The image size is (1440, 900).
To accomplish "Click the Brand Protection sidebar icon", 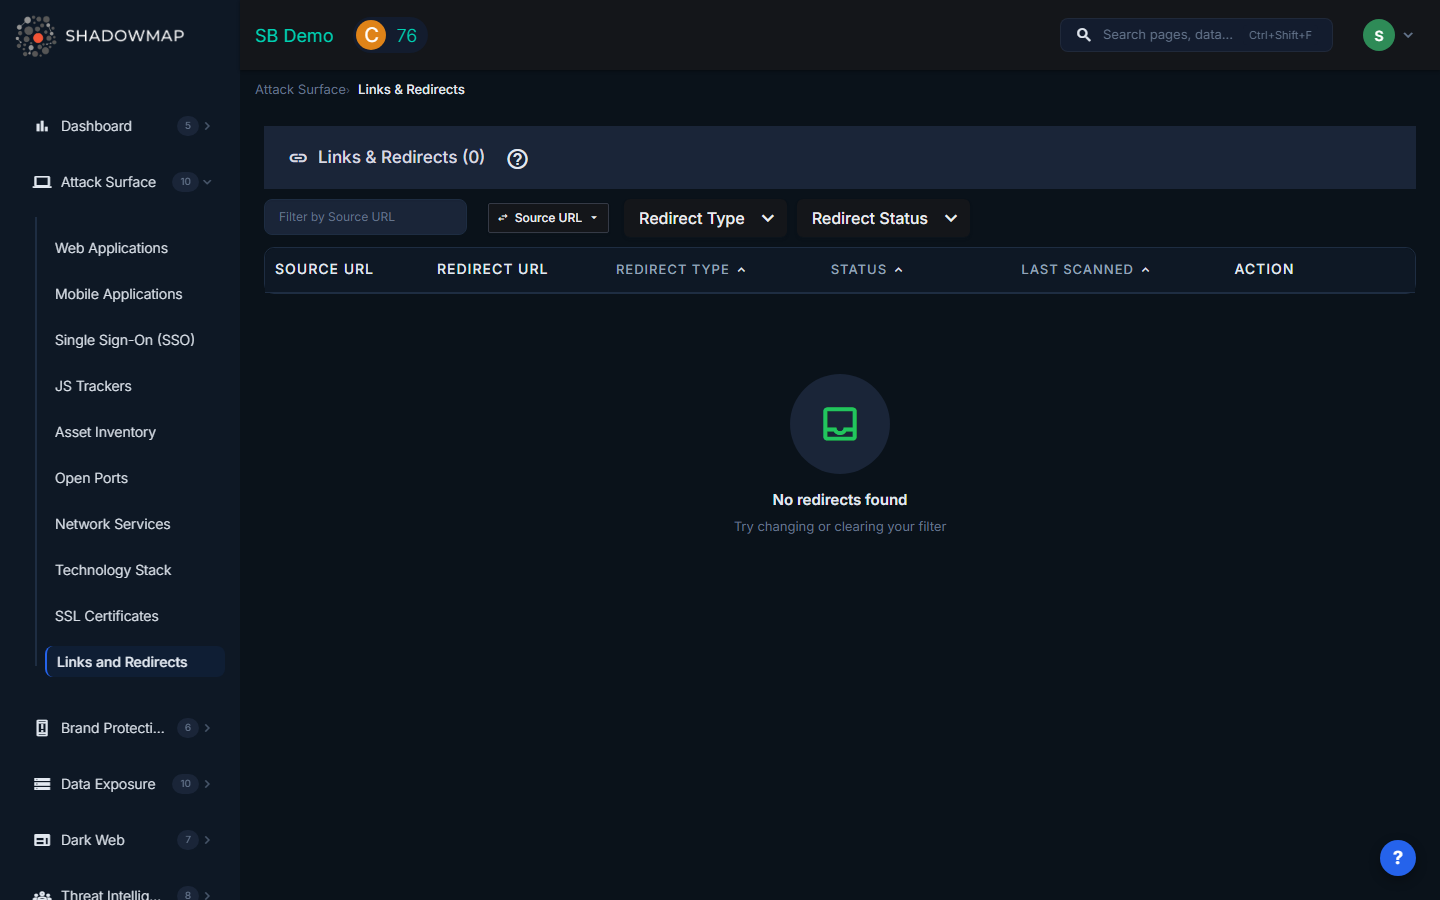I will (42, 728).
